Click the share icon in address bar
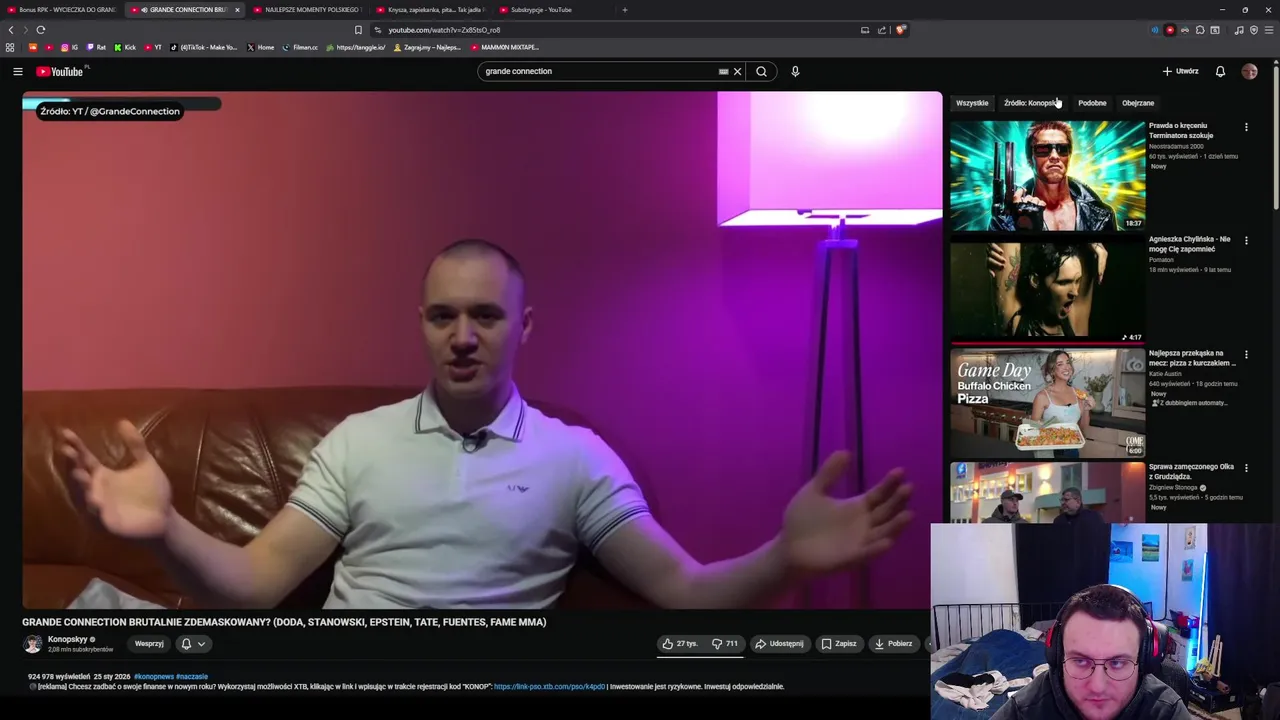The height and width of the screenshot is (720, 1280). [882, 30]
